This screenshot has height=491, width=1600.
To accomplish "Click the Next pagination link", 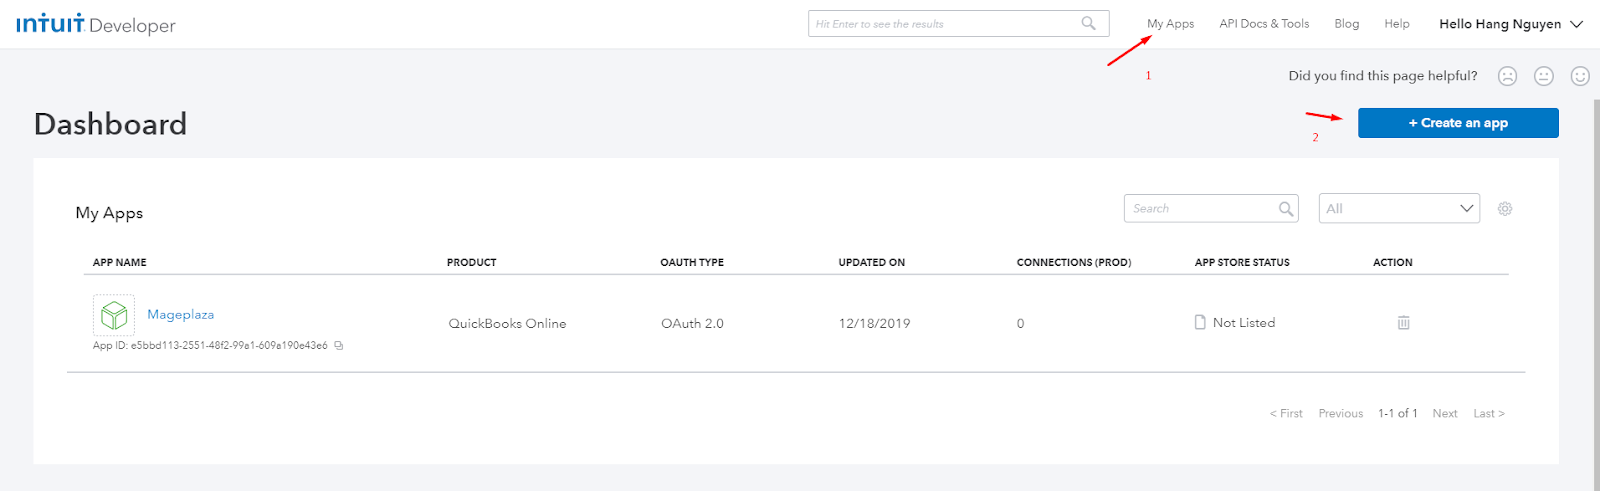I will [x=1444, y=414].
